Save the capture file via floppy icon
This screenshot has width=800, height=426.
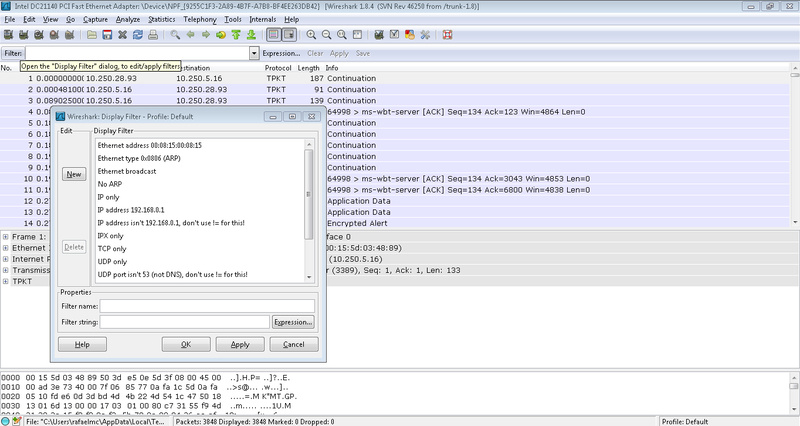107,35
